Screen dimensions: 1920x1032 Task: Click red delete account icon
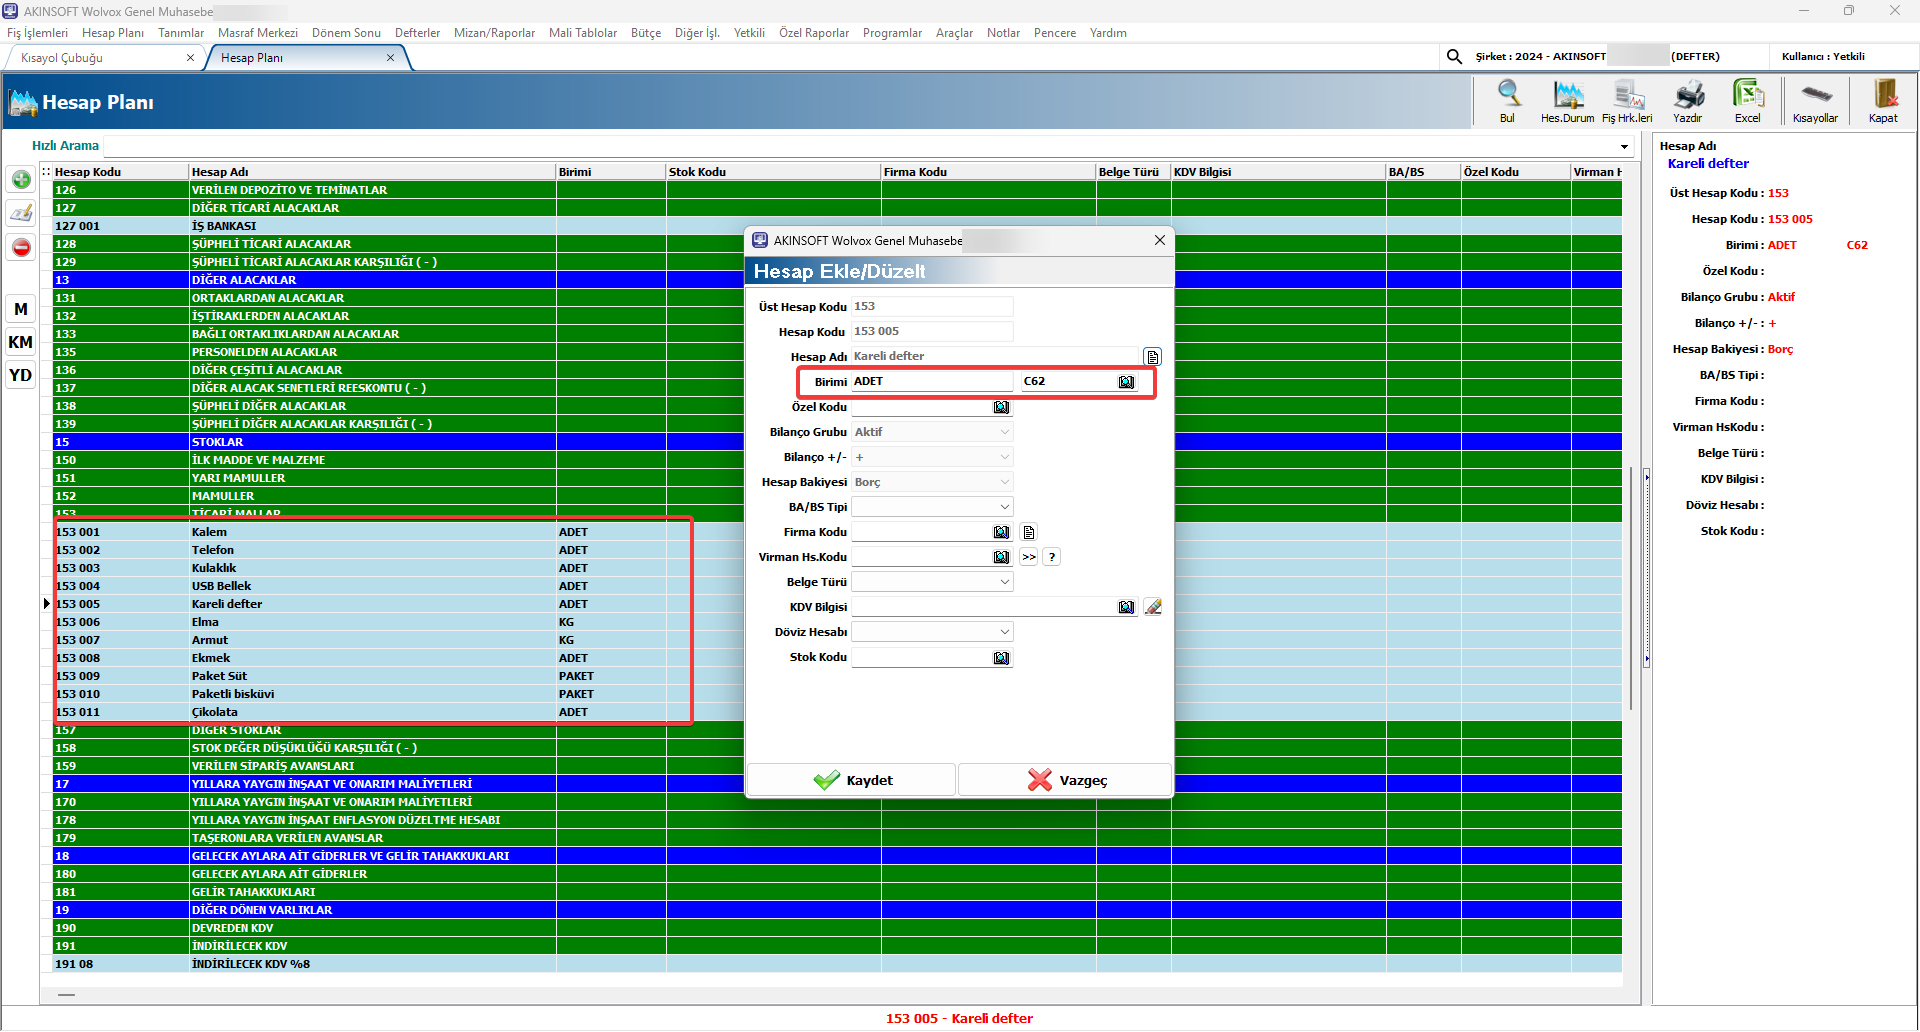point(21,247)
